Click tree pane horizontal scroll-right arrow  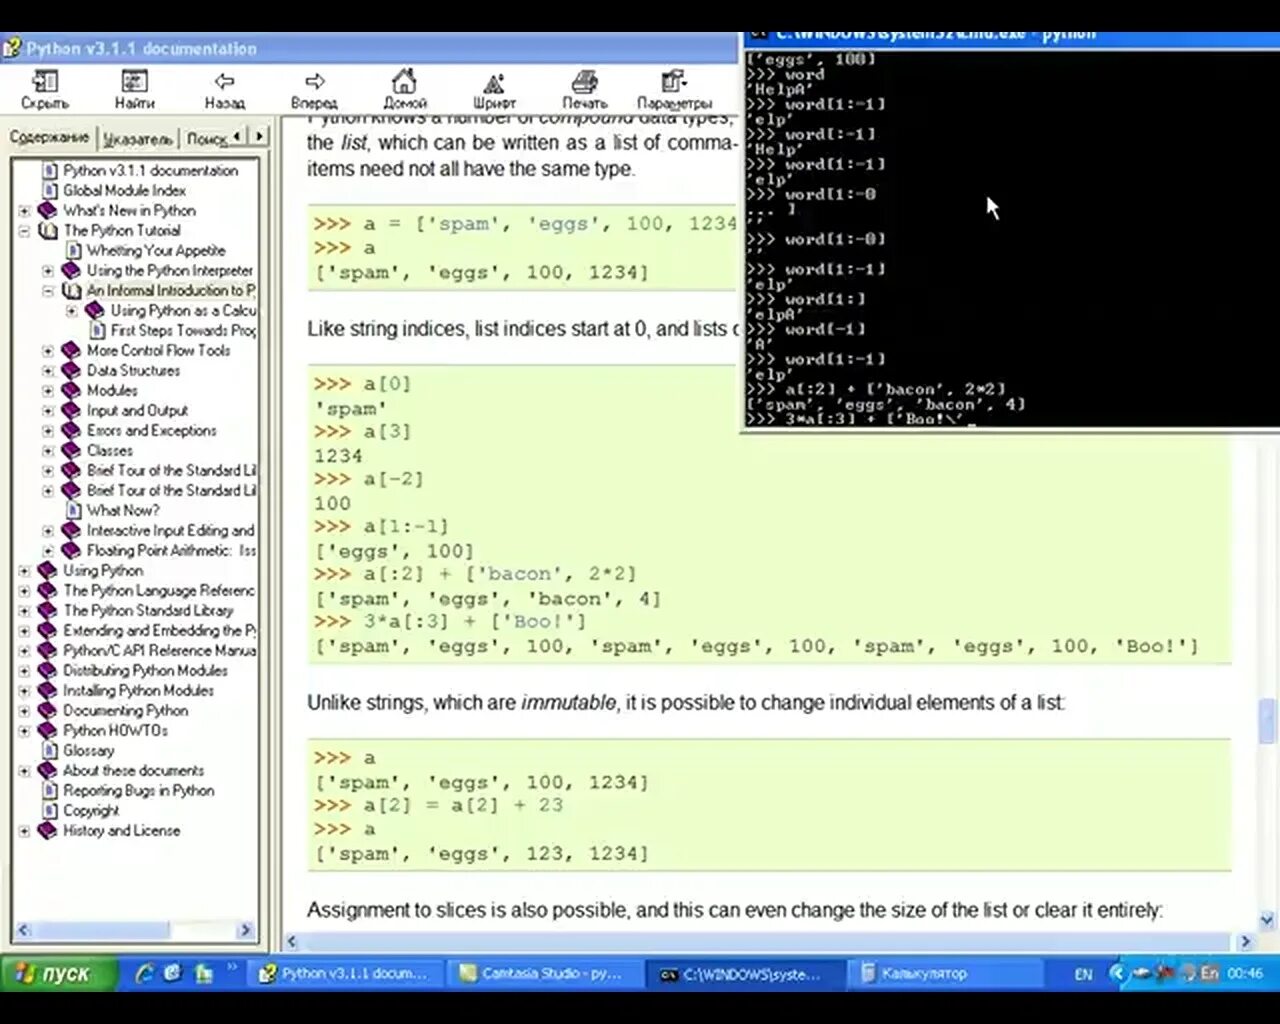[246, 930]
